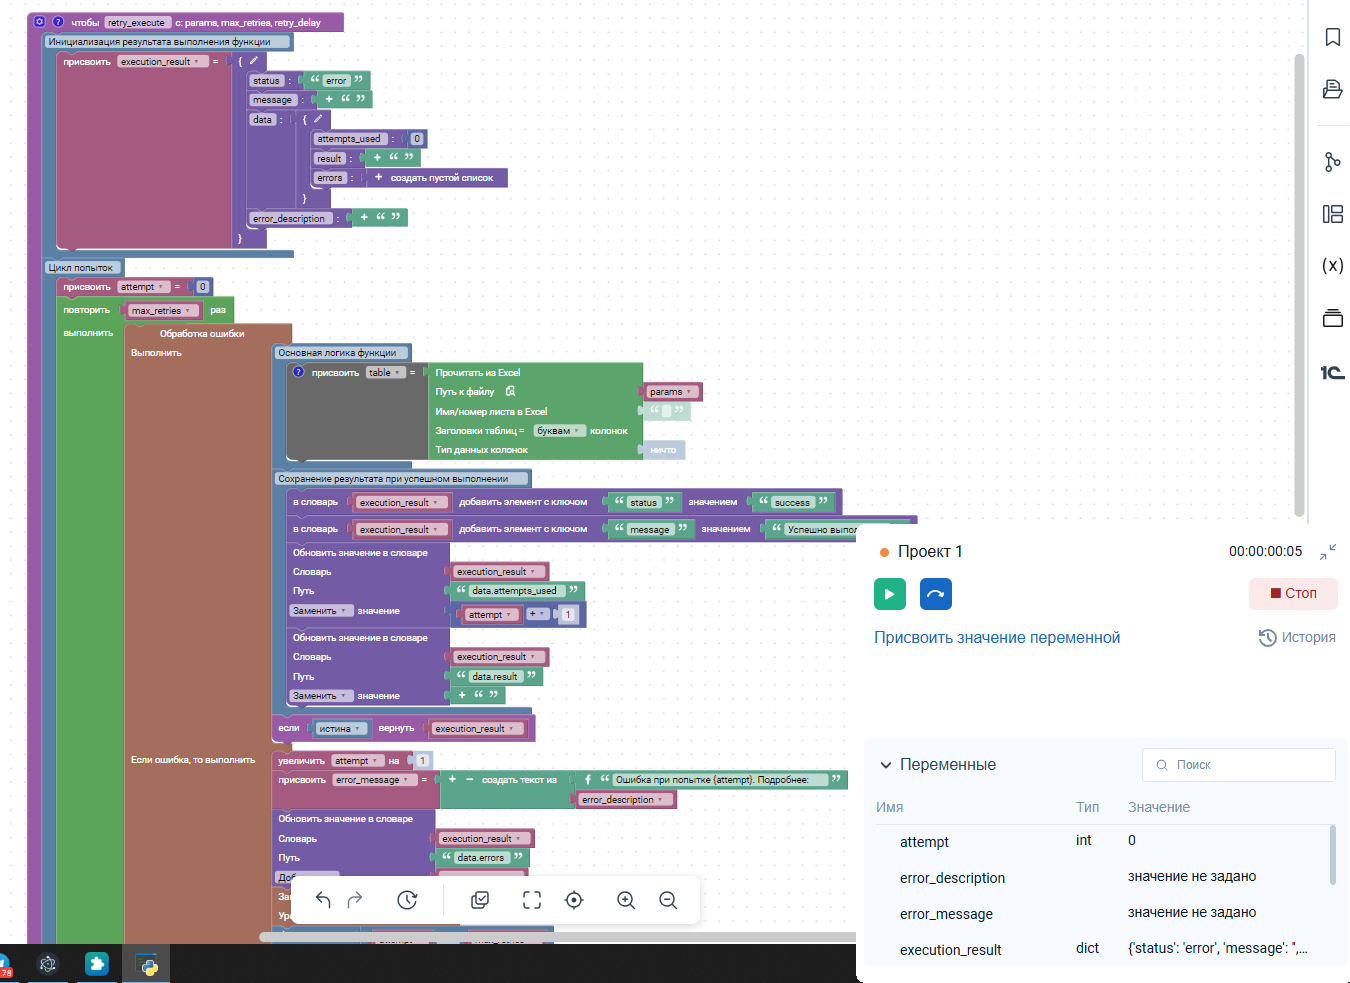Open the буквам column header dropdown
This screenshot has width=1350, height=983.
click(x=576, y=431)
